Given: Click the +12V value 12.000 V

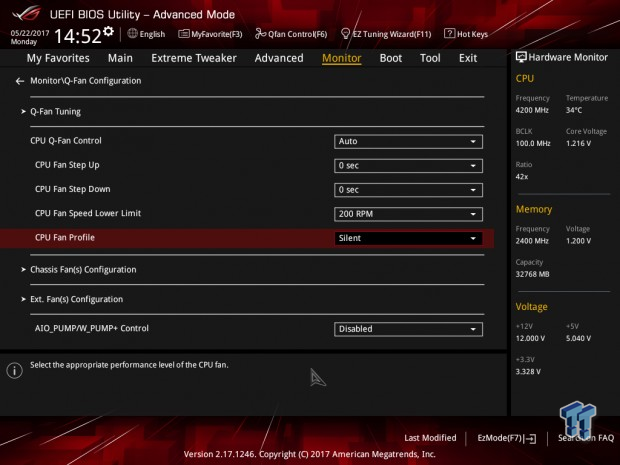Looking at the screenshot, I should 530,338.
